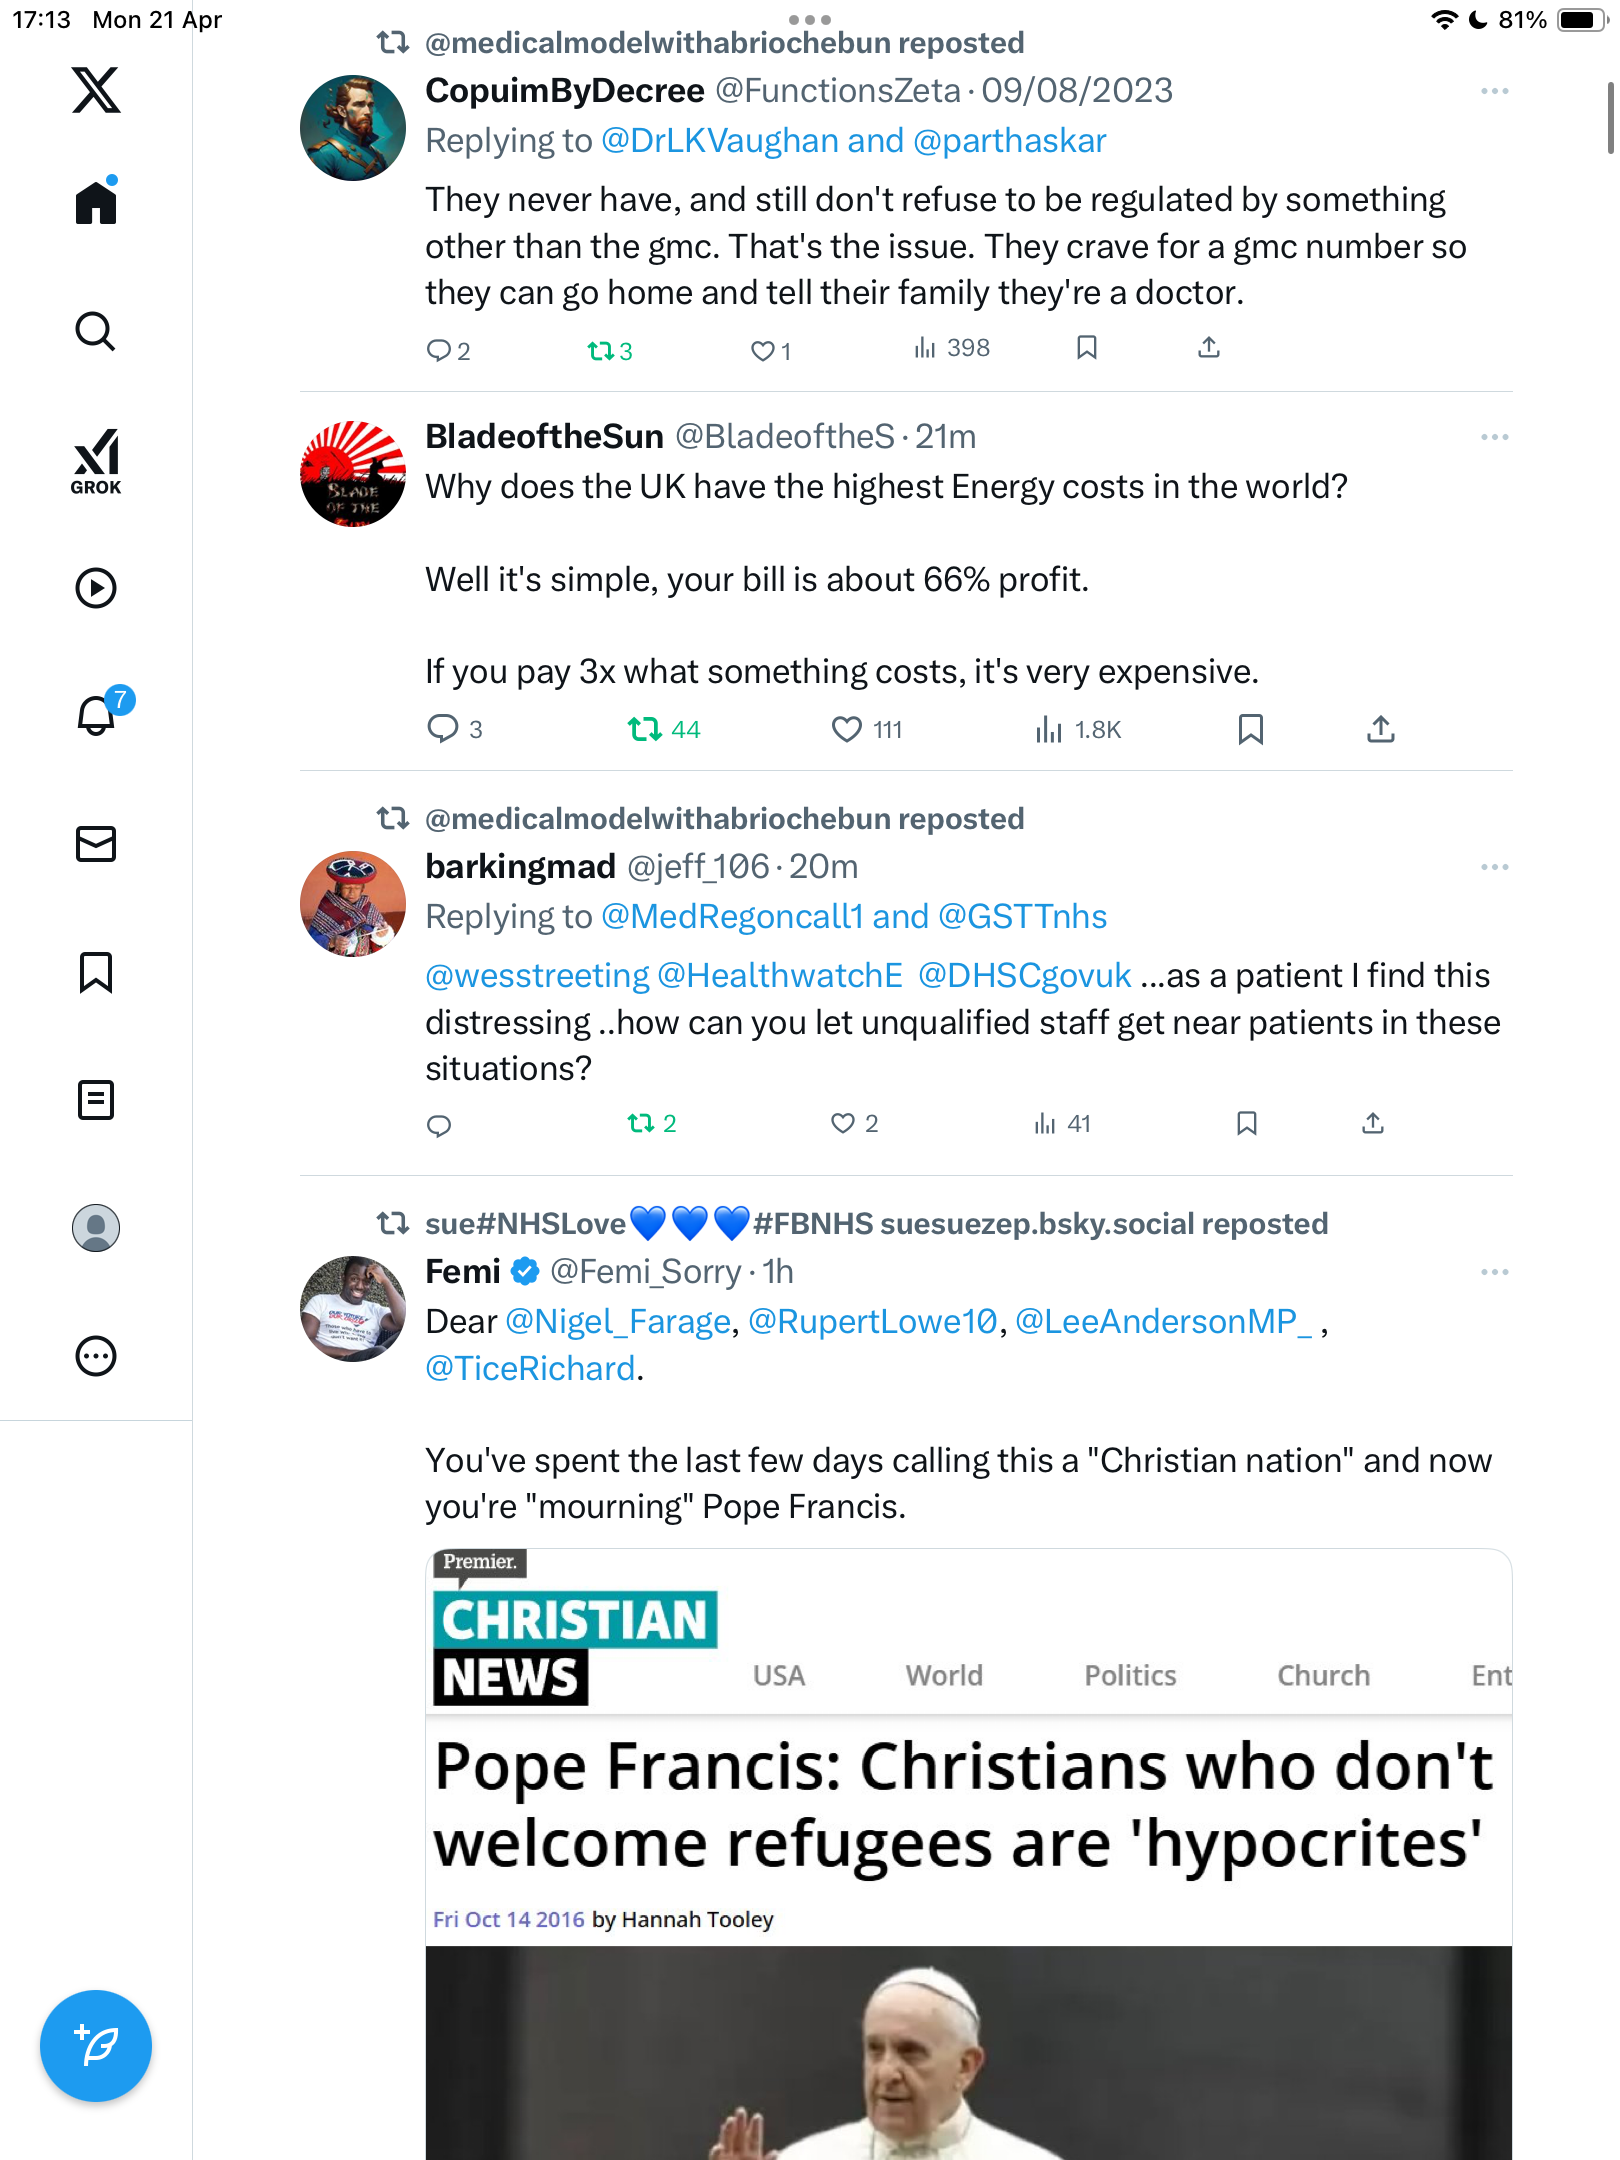This screenshot has height=2160, width=1620.
Task: Bookmark the CopuimByDecree post
Action: (1087, 348)
